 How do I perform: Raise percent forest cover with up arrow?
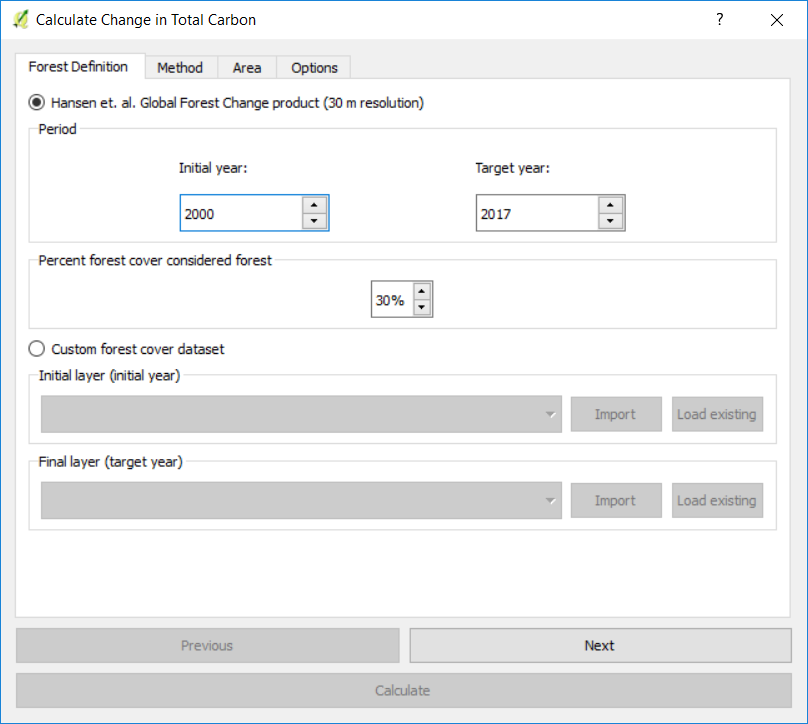(x=422, y=292)
